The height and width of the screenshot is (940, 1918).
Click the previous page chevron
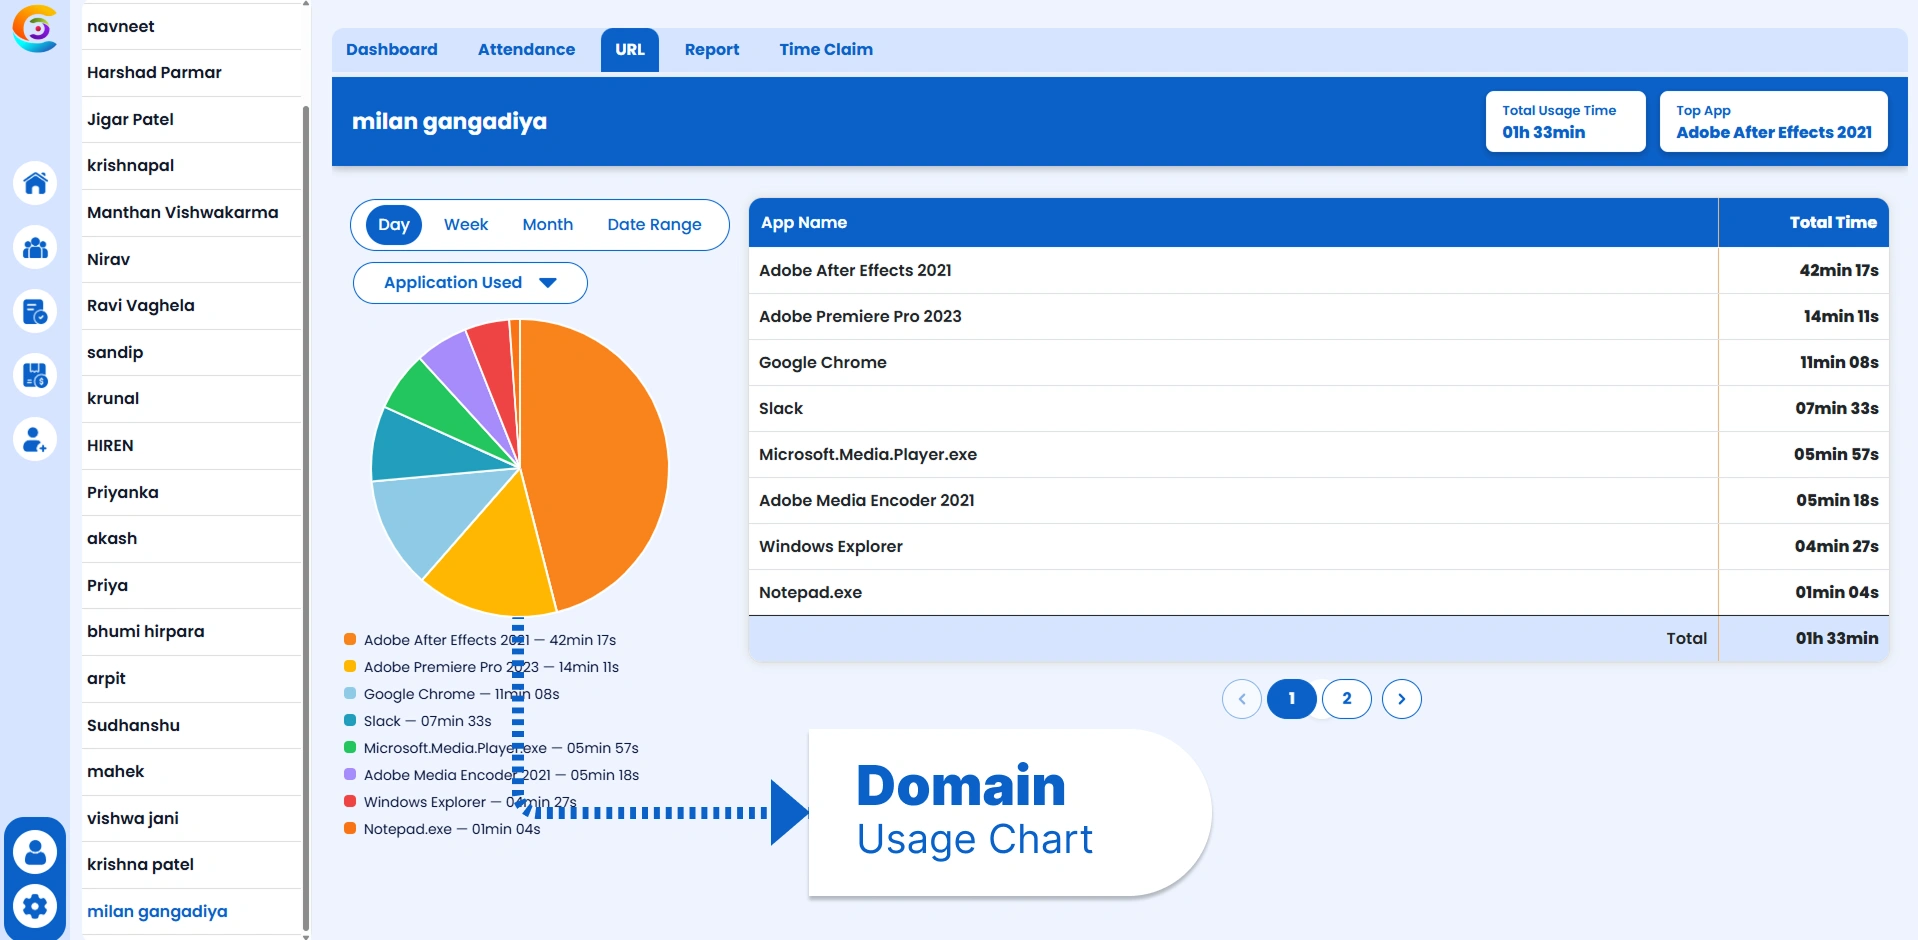[1241, 699]
